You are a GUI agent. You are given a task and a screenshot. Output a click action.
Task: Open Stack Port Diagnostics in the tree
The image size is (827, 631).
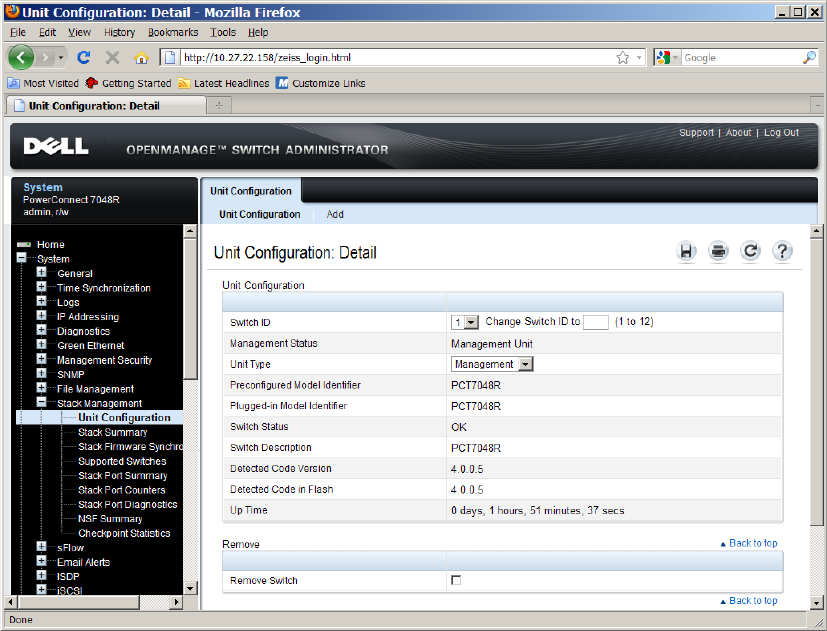(128, 504)
